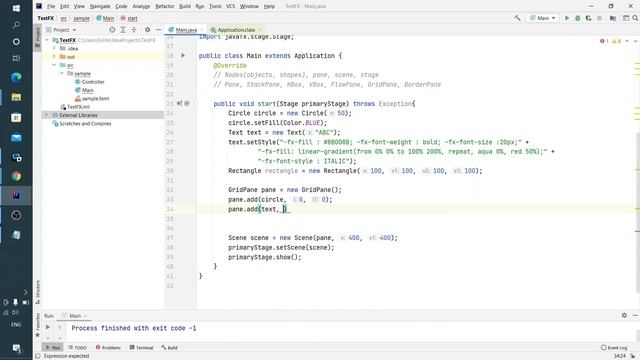Go to next highlighted problem arrow
This screenshot has height=360, width=640.
635,41
